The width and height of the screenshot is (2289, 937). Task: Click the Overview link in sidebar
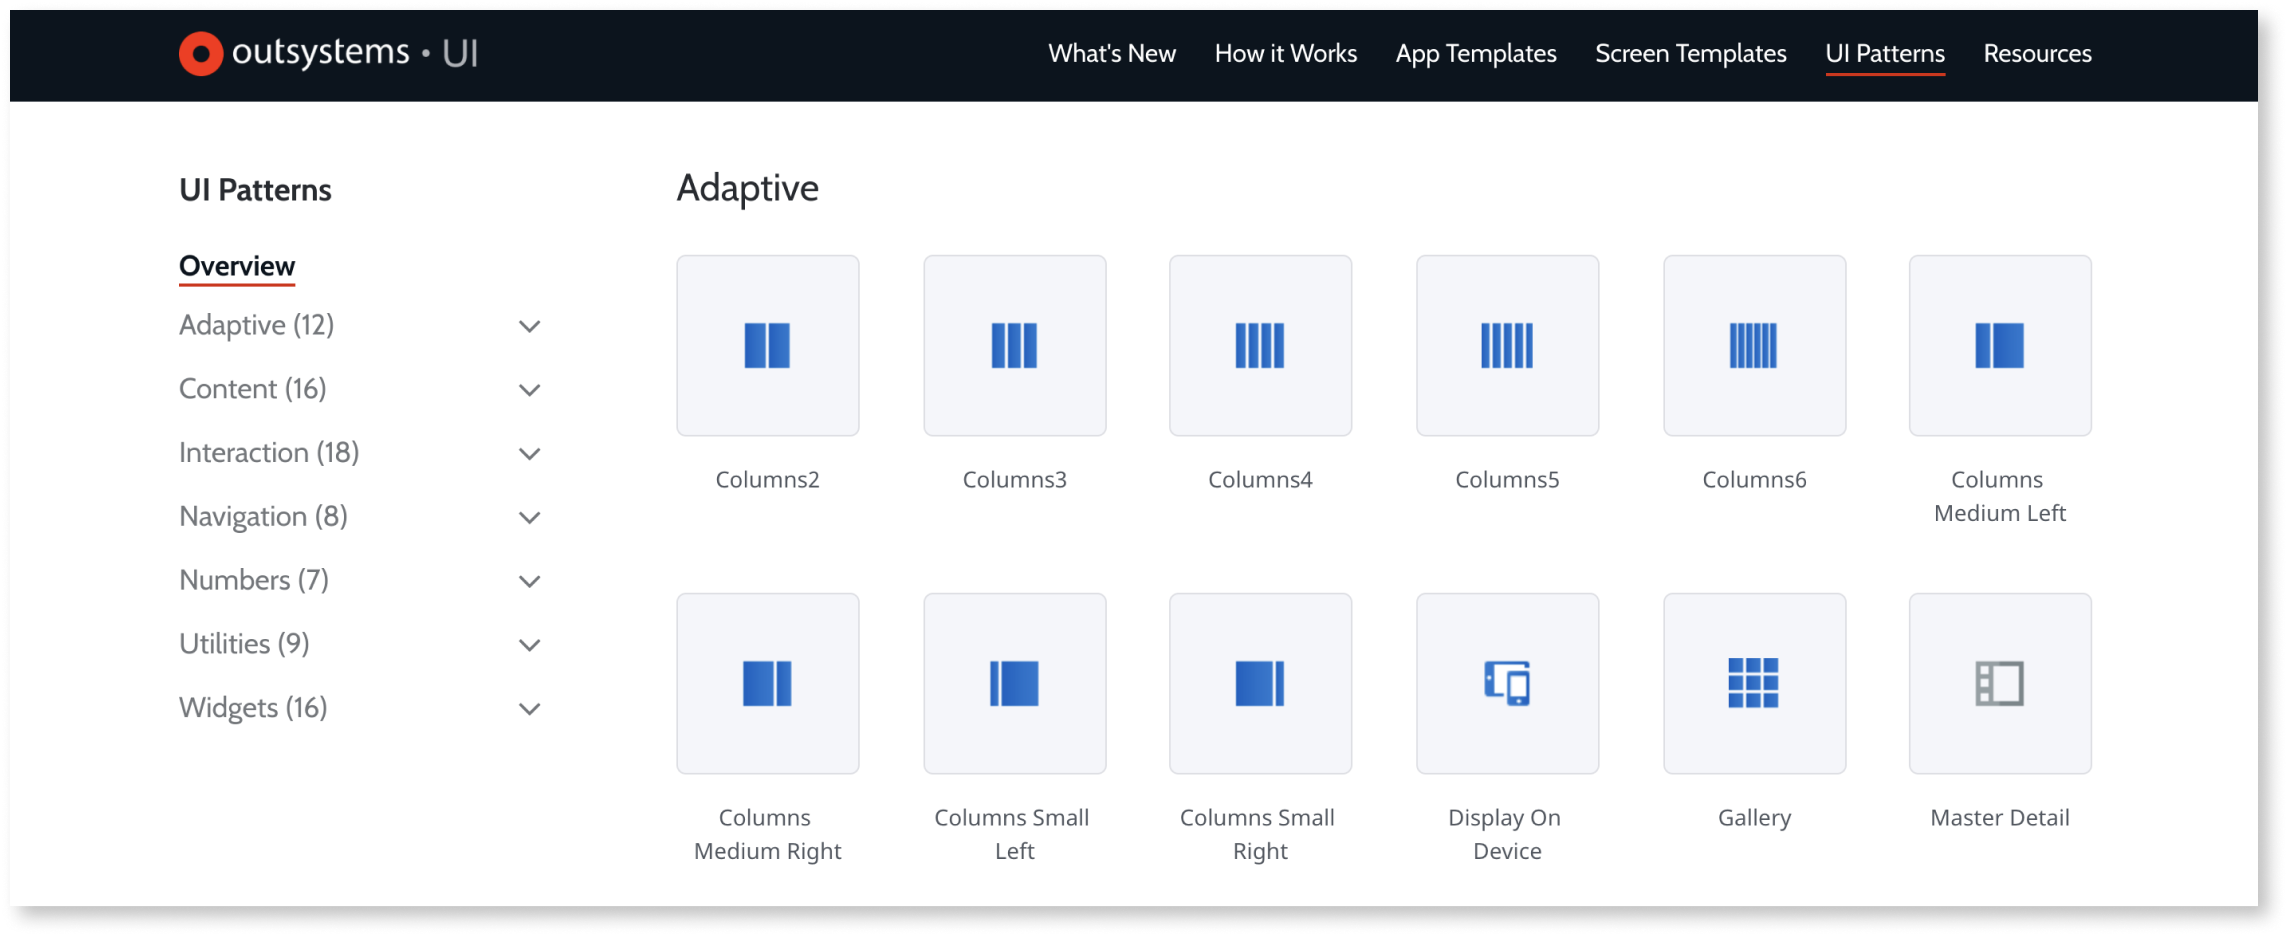pos(236,265)
